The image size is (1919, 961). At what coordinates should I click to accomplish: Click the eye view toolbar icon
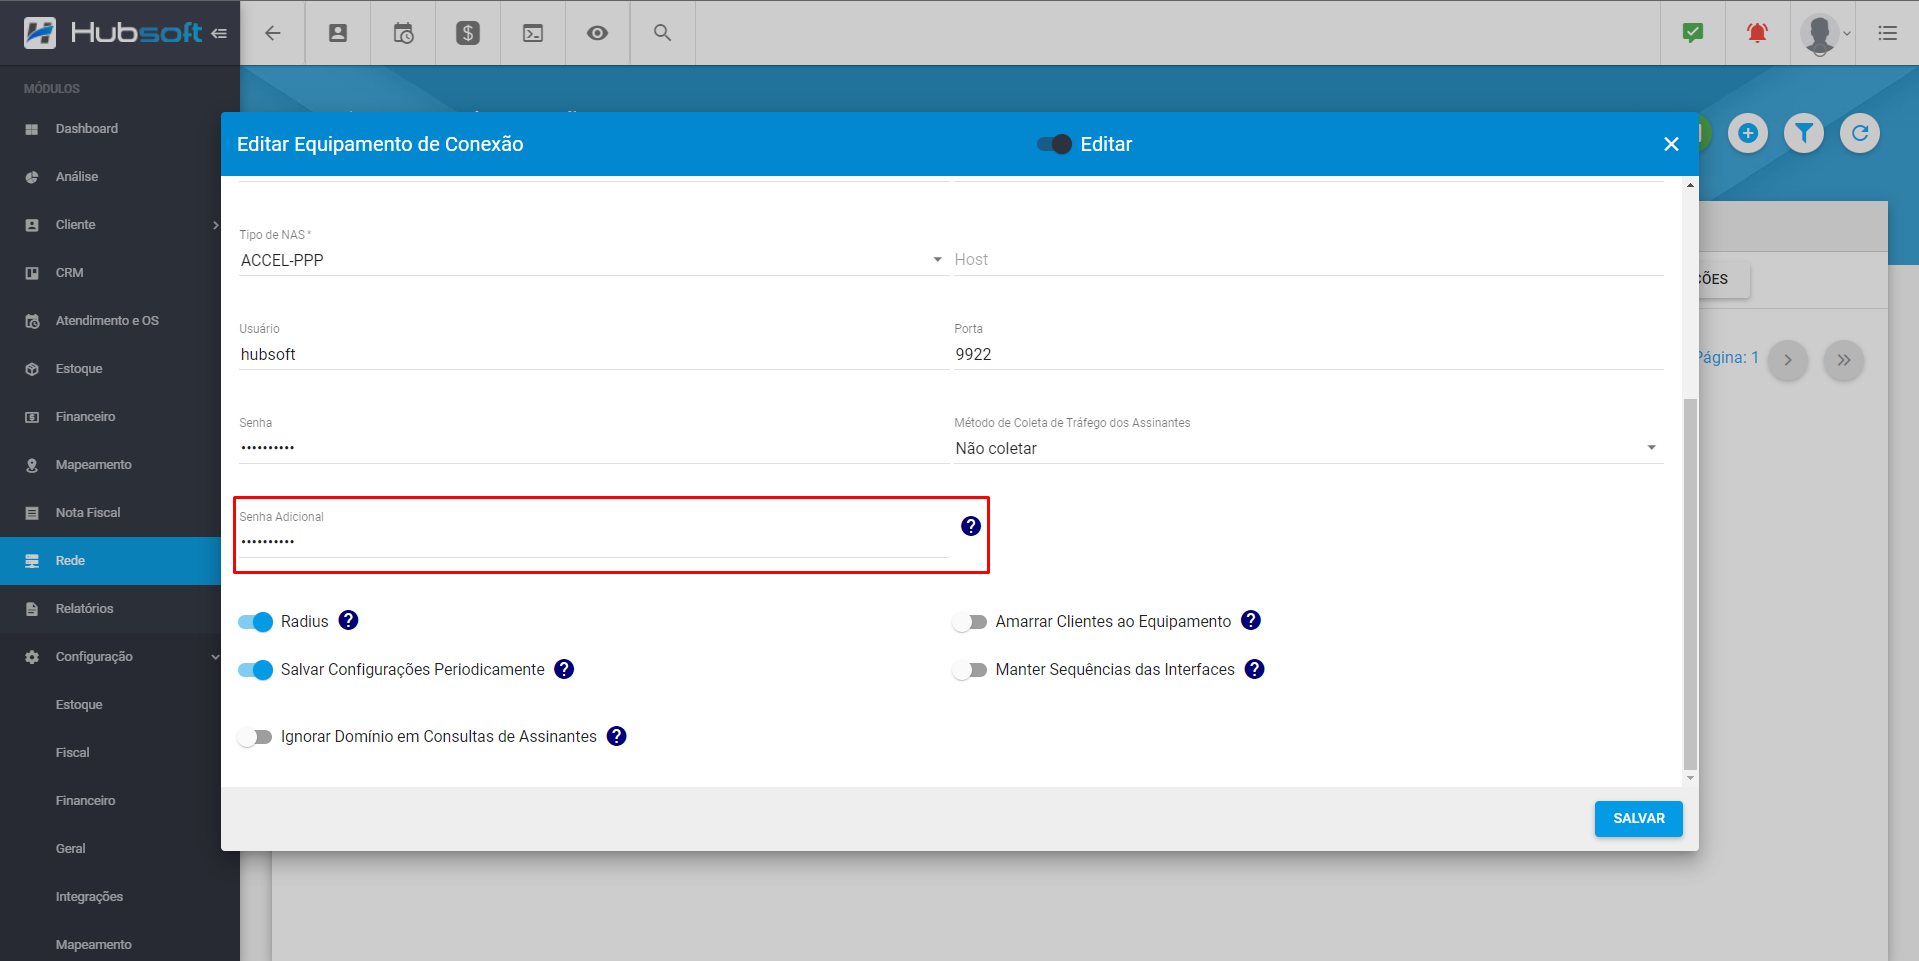click(598, 33)
